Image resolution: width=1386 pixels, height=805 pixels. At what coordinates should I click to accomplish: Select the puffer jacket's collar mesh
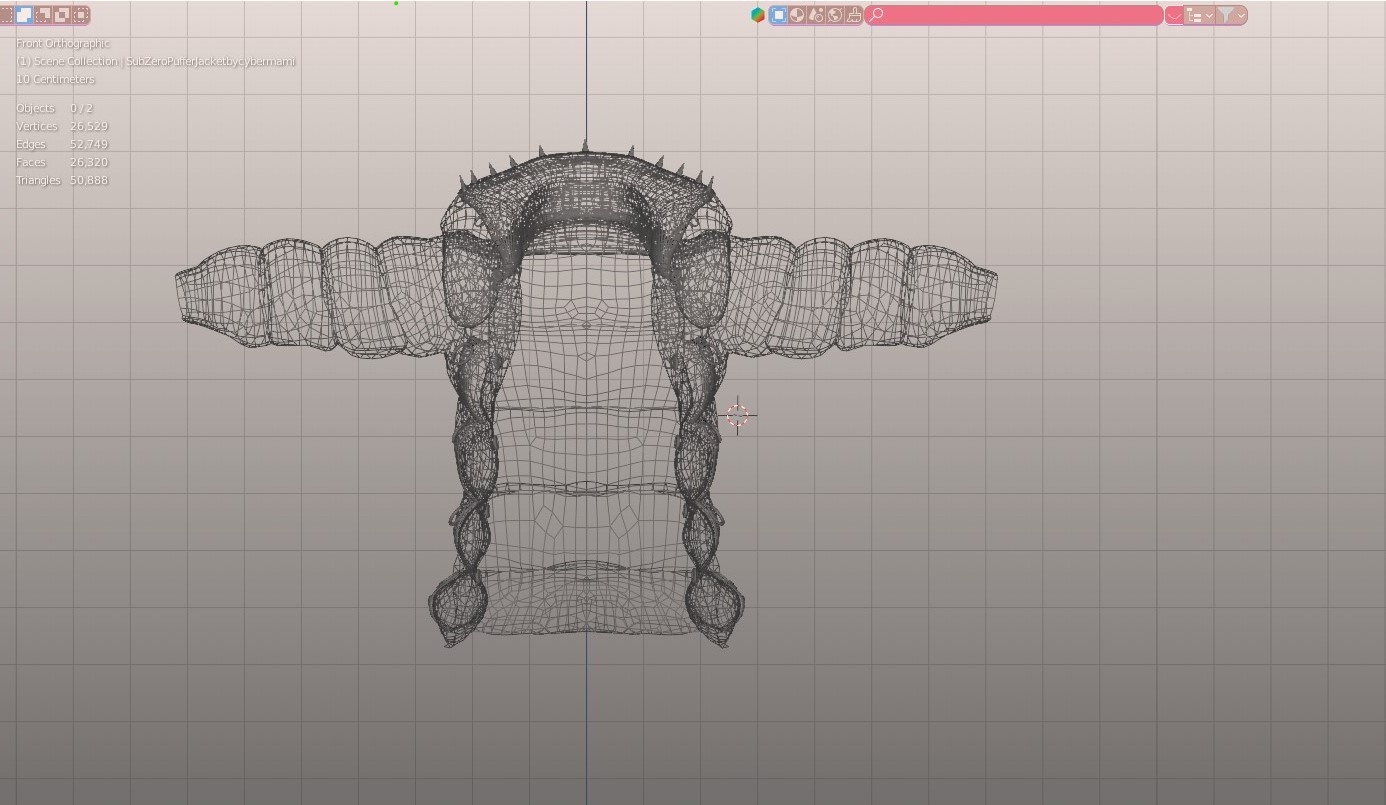(586, 190)
